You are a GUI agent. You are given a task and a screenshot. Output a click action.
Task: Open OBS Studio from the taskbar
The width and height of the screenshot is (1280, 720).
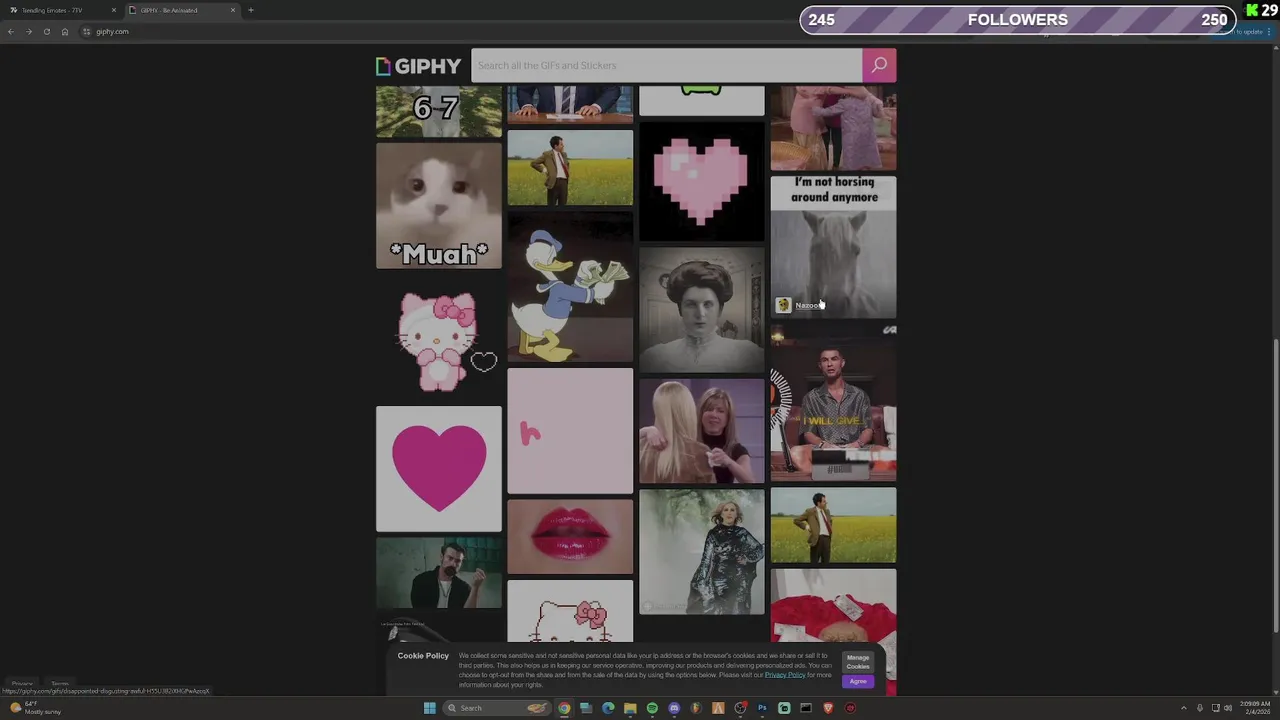point(740,708)
